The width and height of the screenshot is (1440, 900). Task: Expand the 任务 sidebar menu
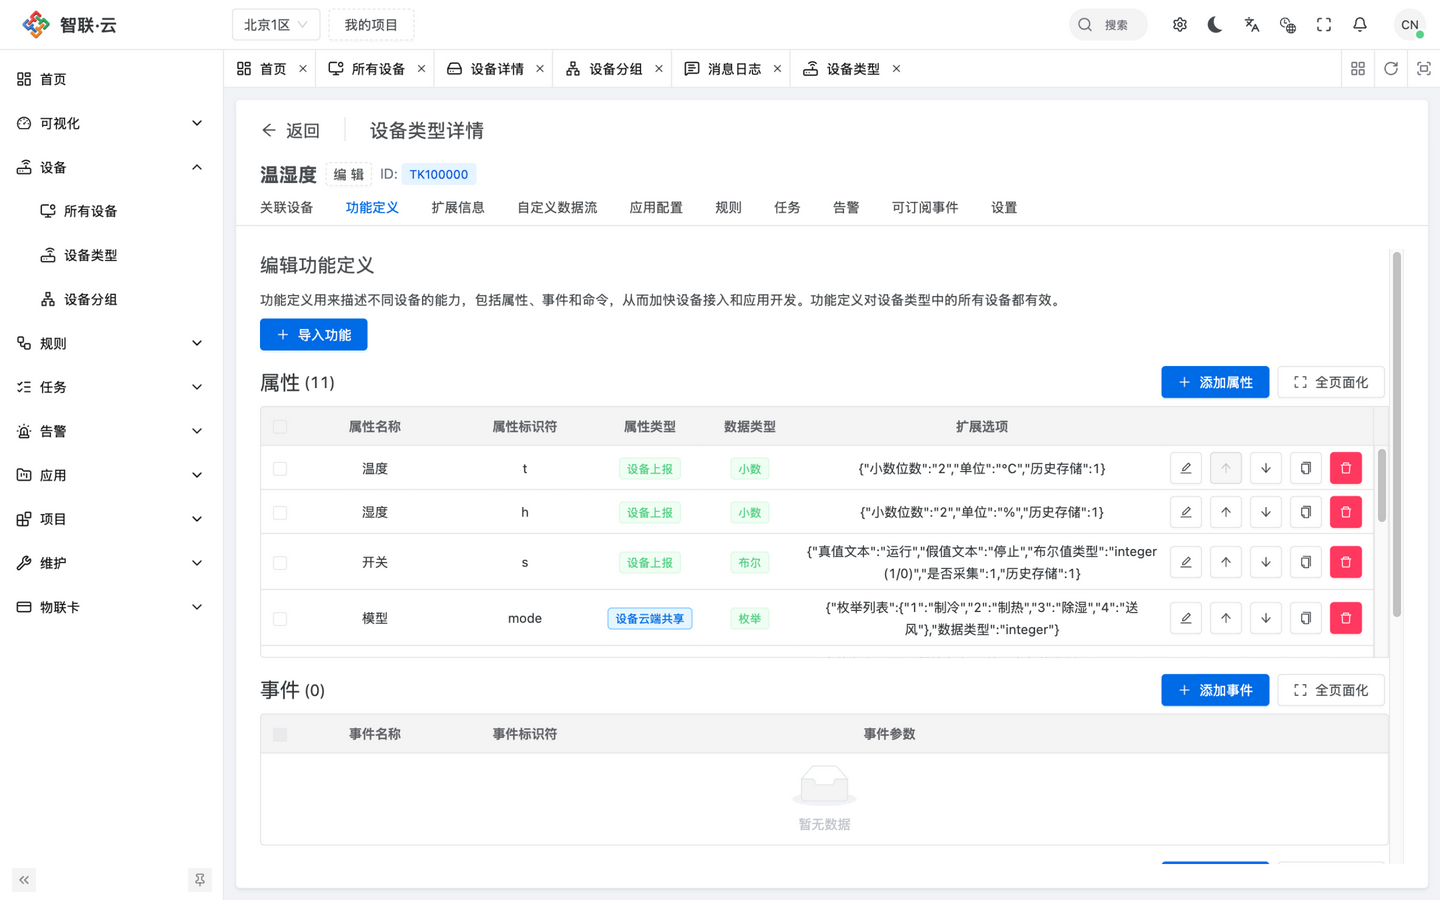point(110,387)
